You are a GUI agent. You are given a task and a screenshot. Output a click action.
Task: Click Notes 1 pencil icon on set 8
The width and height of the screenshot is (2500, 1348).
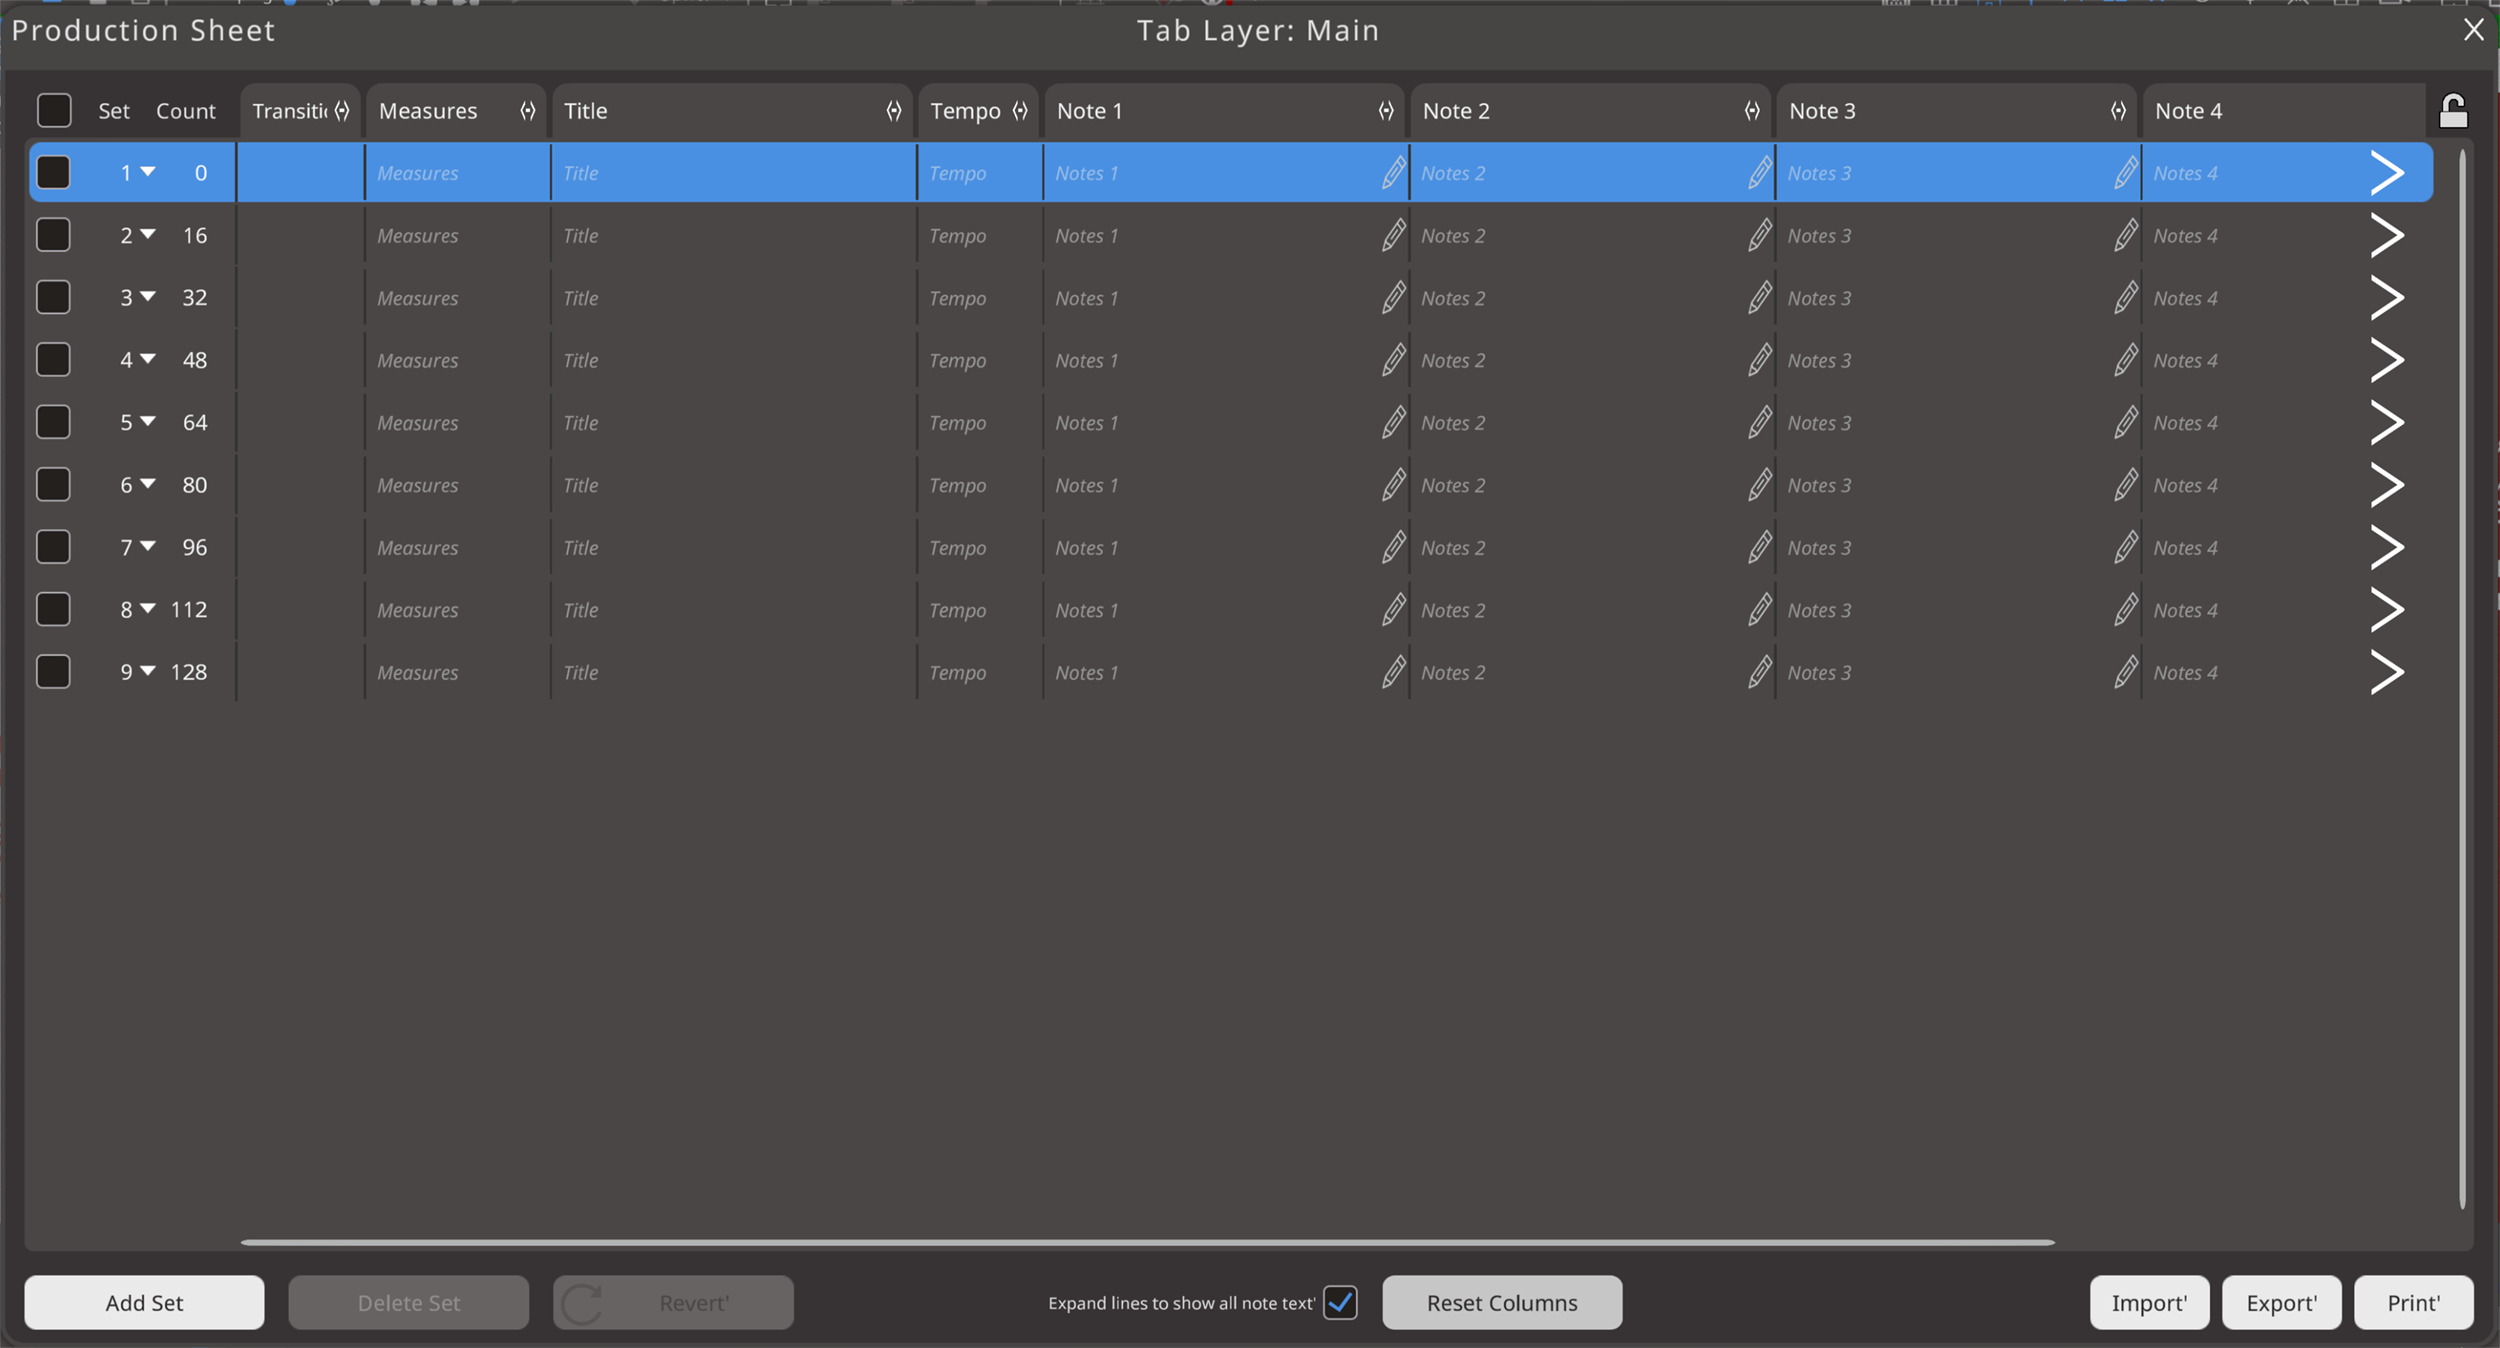pyautogui.click(x=1393, y=610)
